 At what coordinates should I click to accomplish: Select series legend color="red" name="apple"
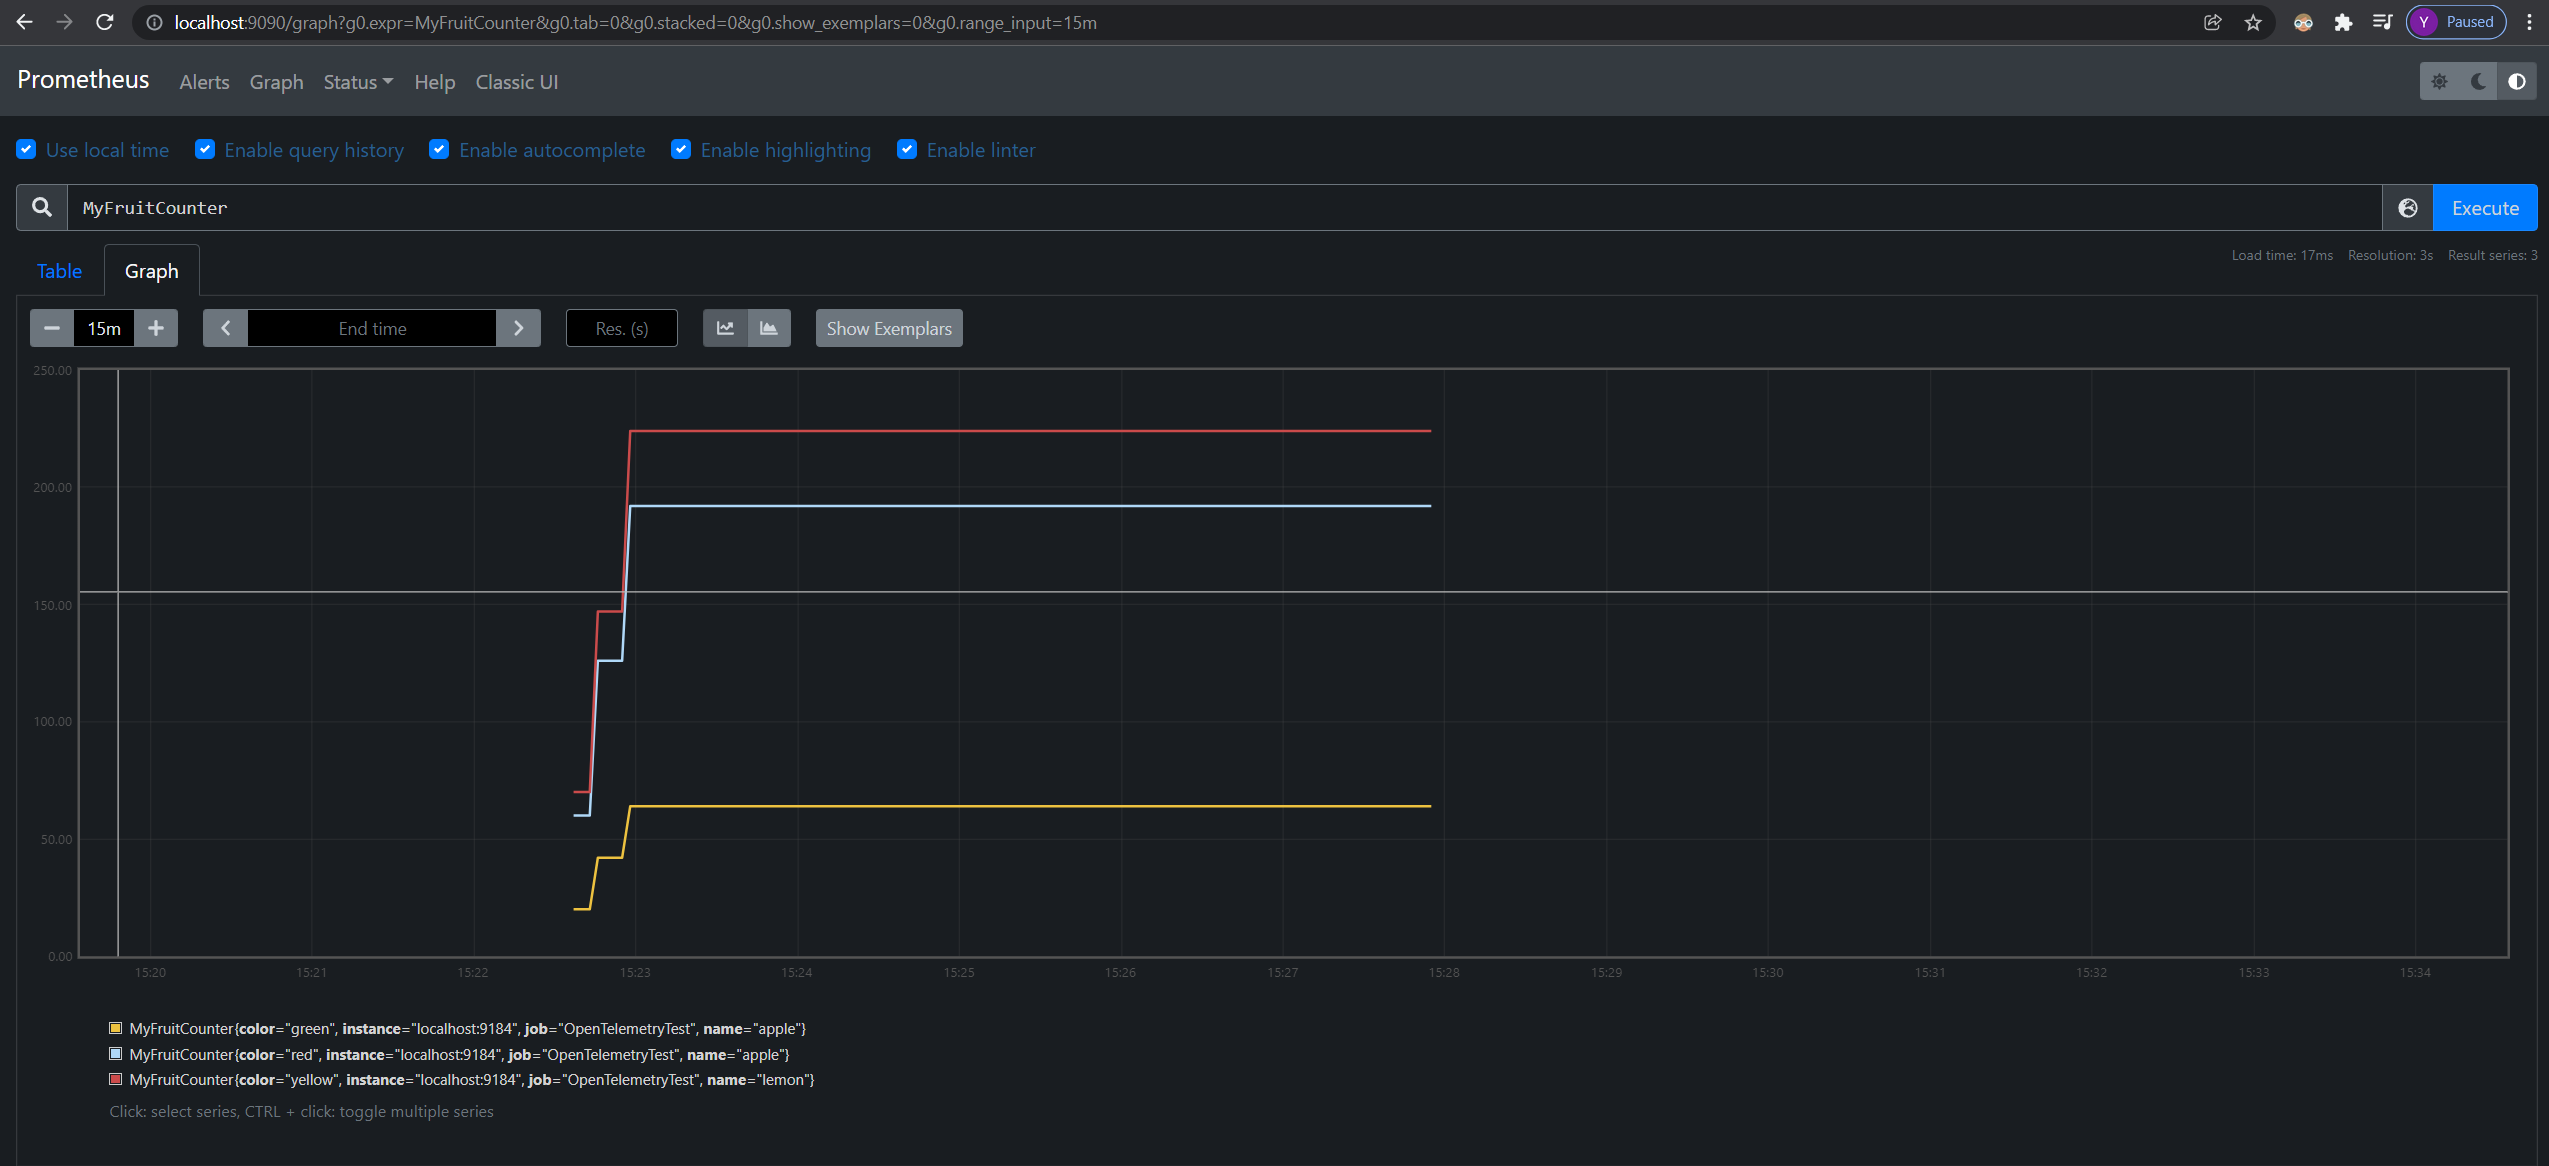[459, 1054]
